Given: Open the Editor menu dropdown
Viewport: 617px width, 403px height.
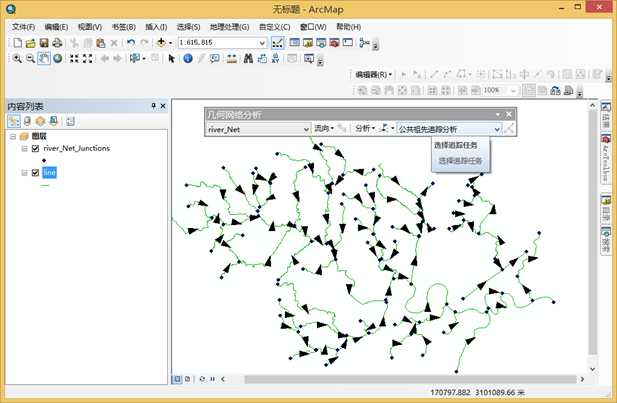Looking at the screenshot, I should tap(373, 74).
